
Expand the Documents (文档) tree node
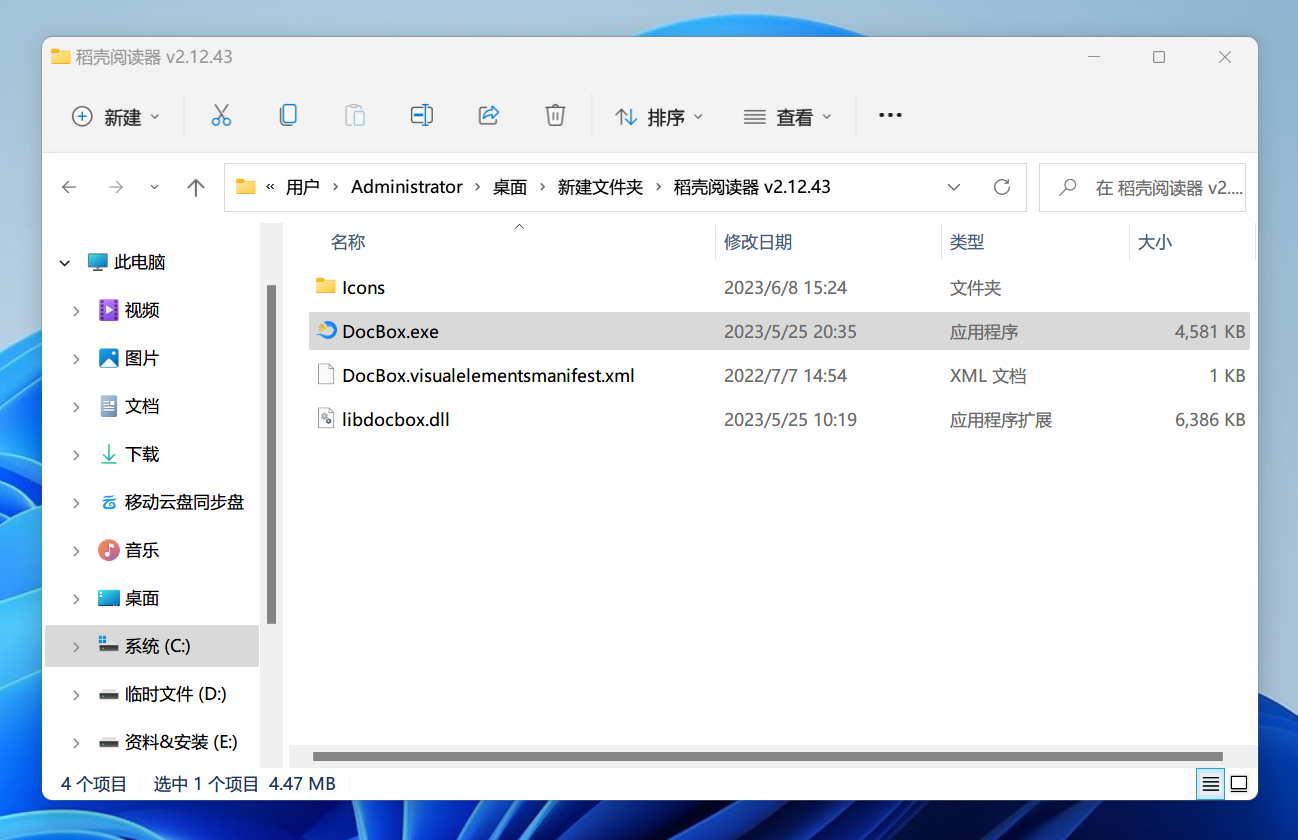(x=76, y=407)
